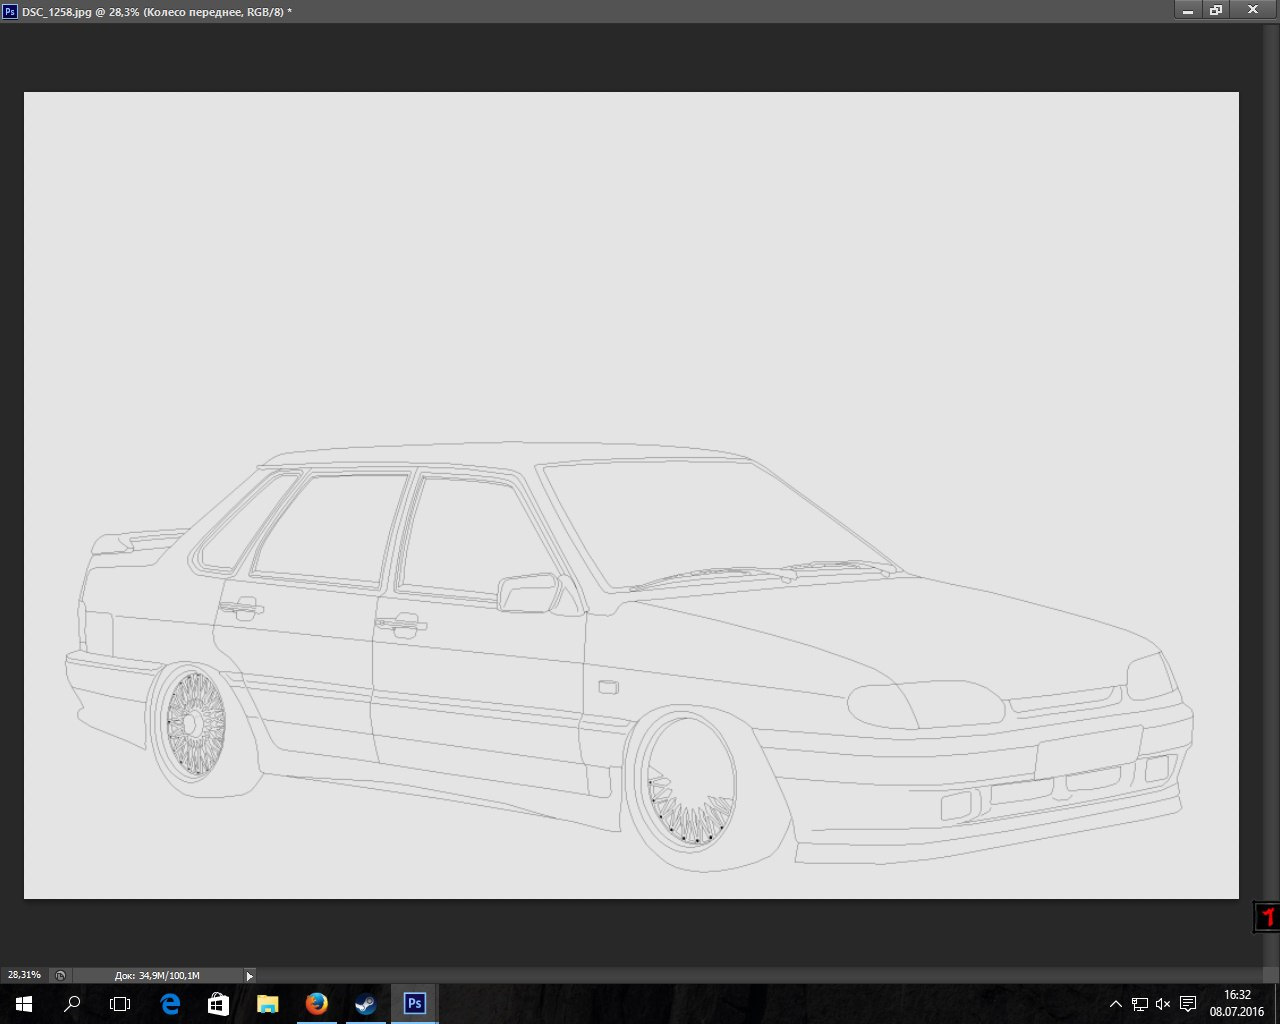Open network status tray icon
The width and height of the screenshot is (1280, 1024).
point(1139,1004)
